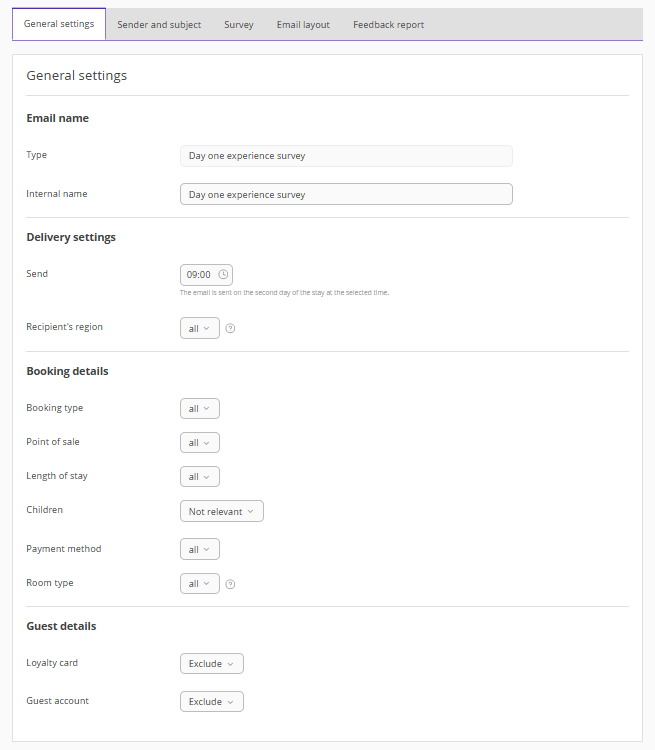Image resolution: width=655 pixels, height=750 pixels.
Task: Select the Feedback report tab
Action: click(x=388, y=25)
